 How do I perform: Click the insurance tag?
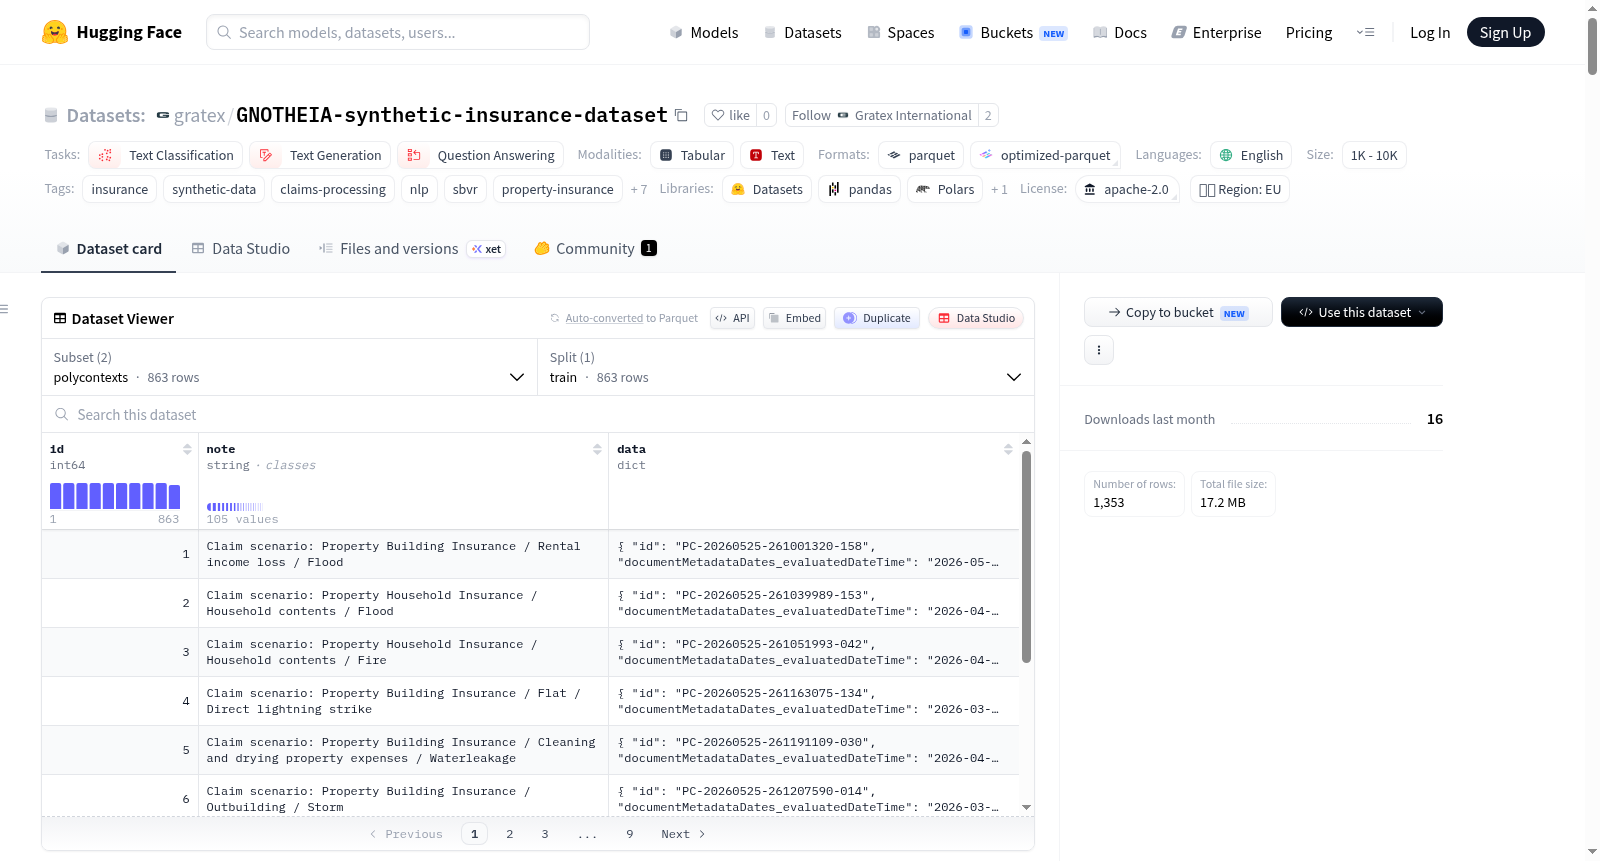pos(119,189)
